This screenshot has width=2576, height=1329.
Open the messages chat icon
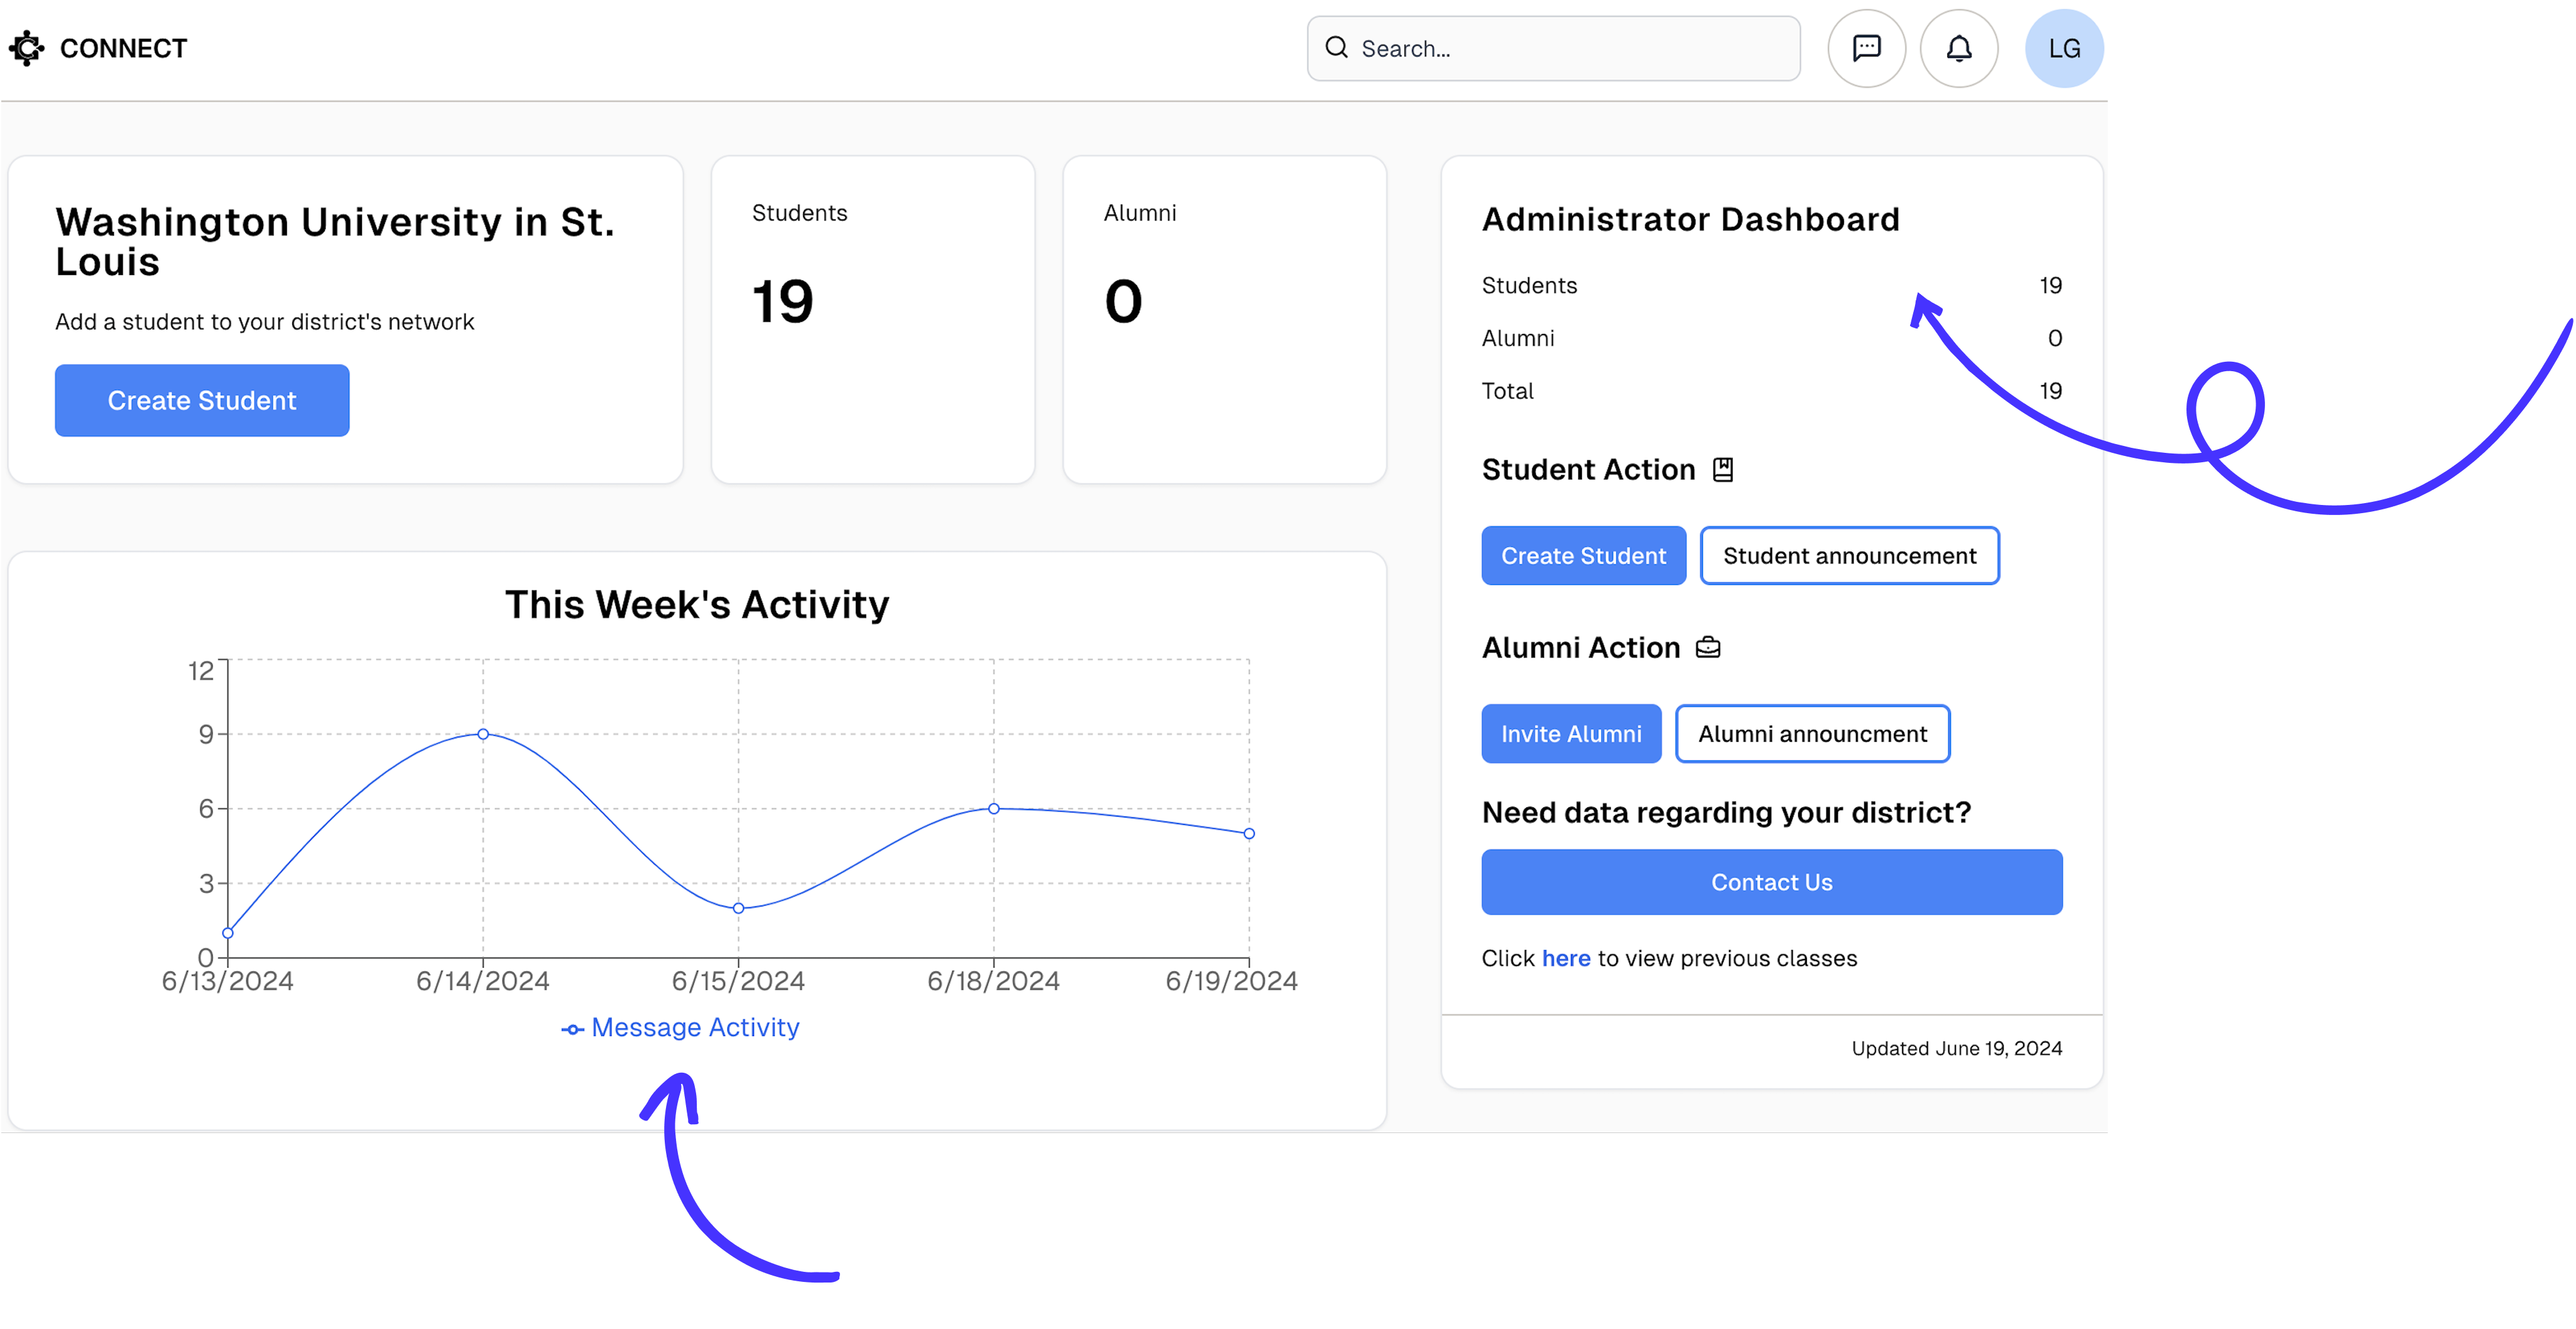[1866, 48]
